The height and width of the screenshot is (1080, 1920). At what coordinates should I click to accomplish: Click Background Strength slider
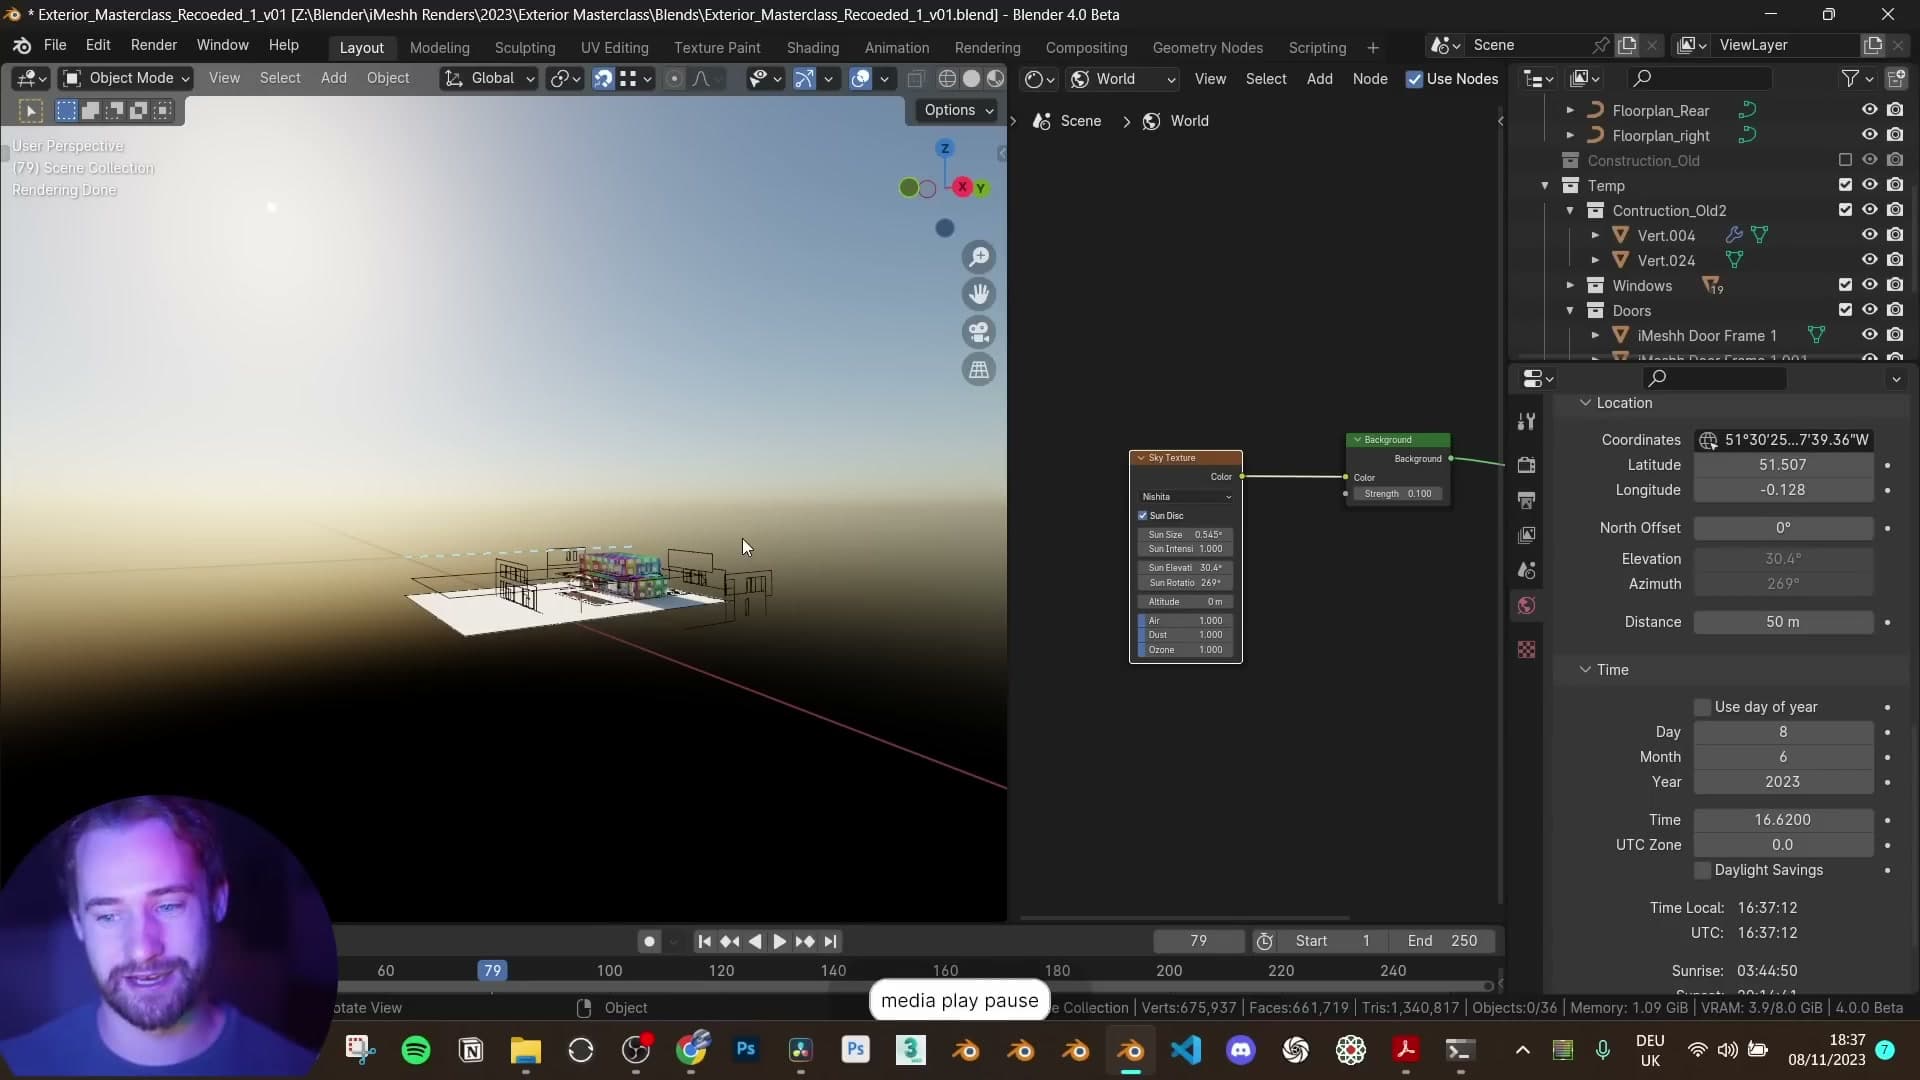click(1398, 494)
